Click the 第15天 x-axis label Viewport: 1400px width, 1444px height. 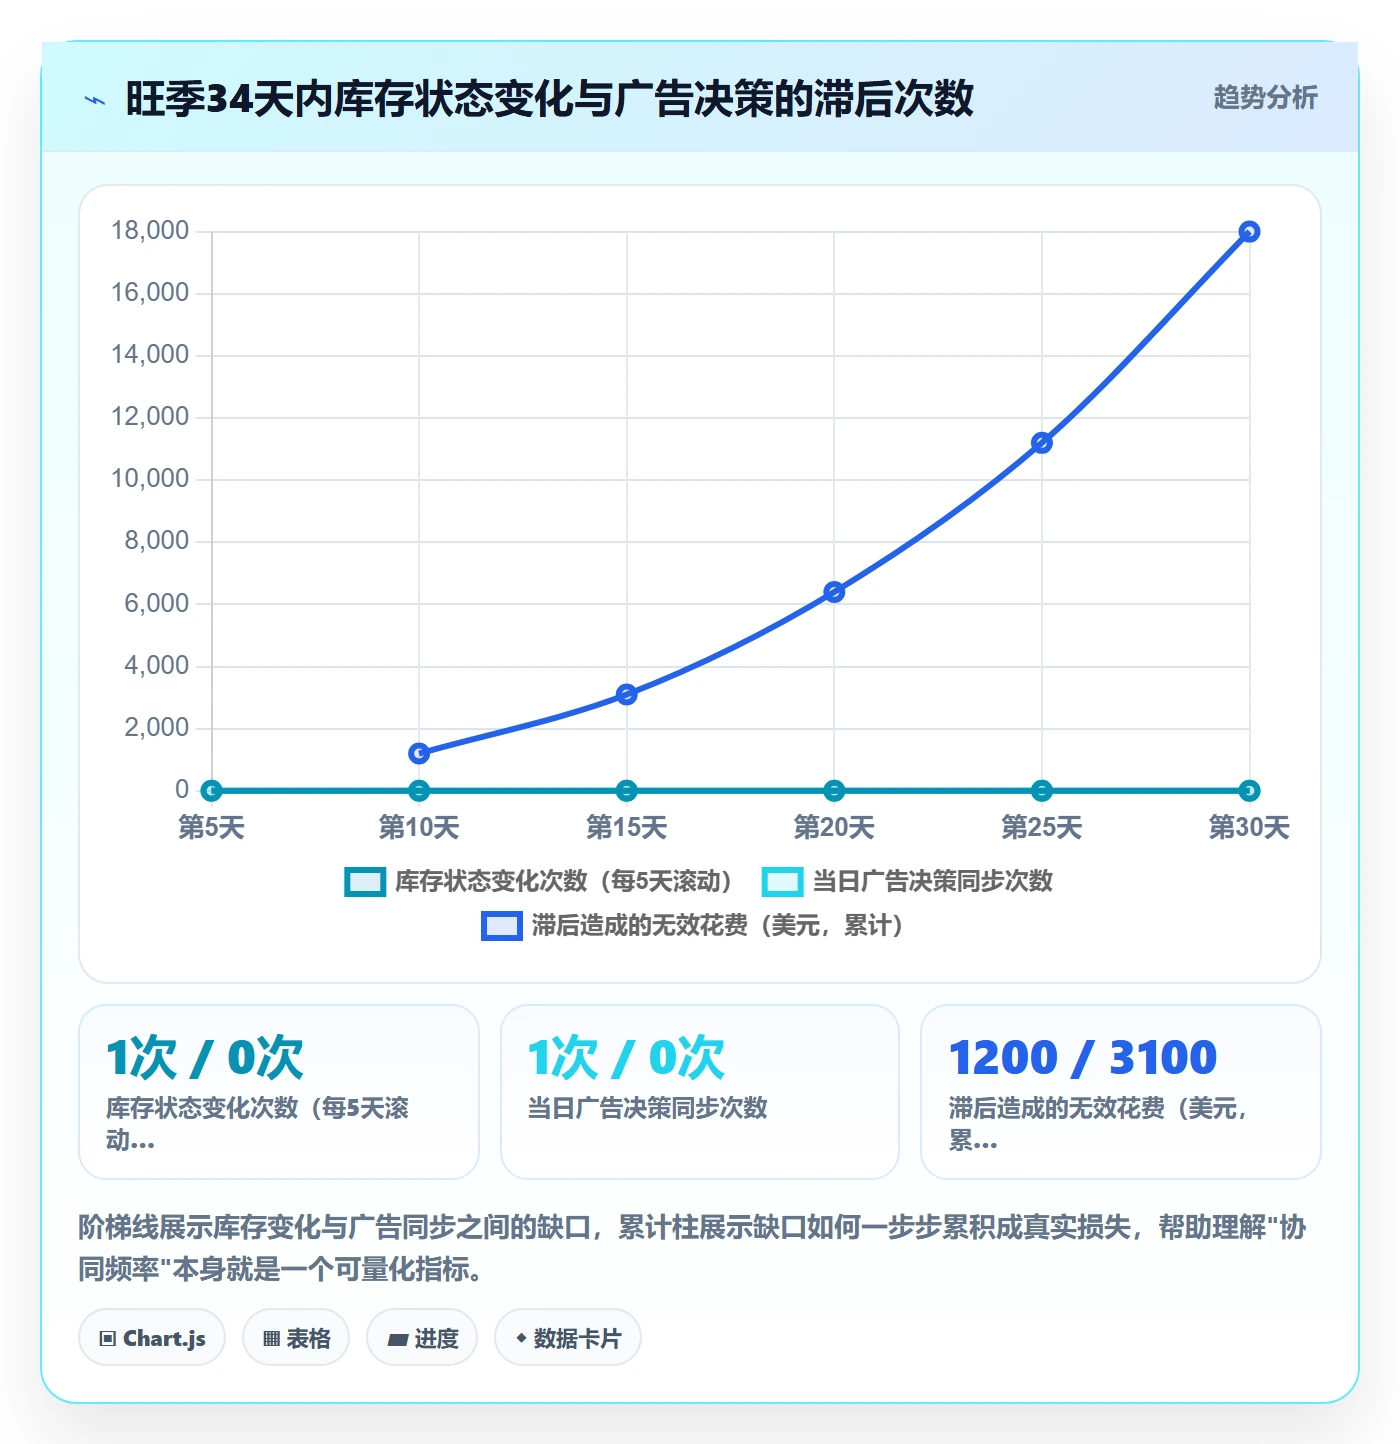coord(627,827)
